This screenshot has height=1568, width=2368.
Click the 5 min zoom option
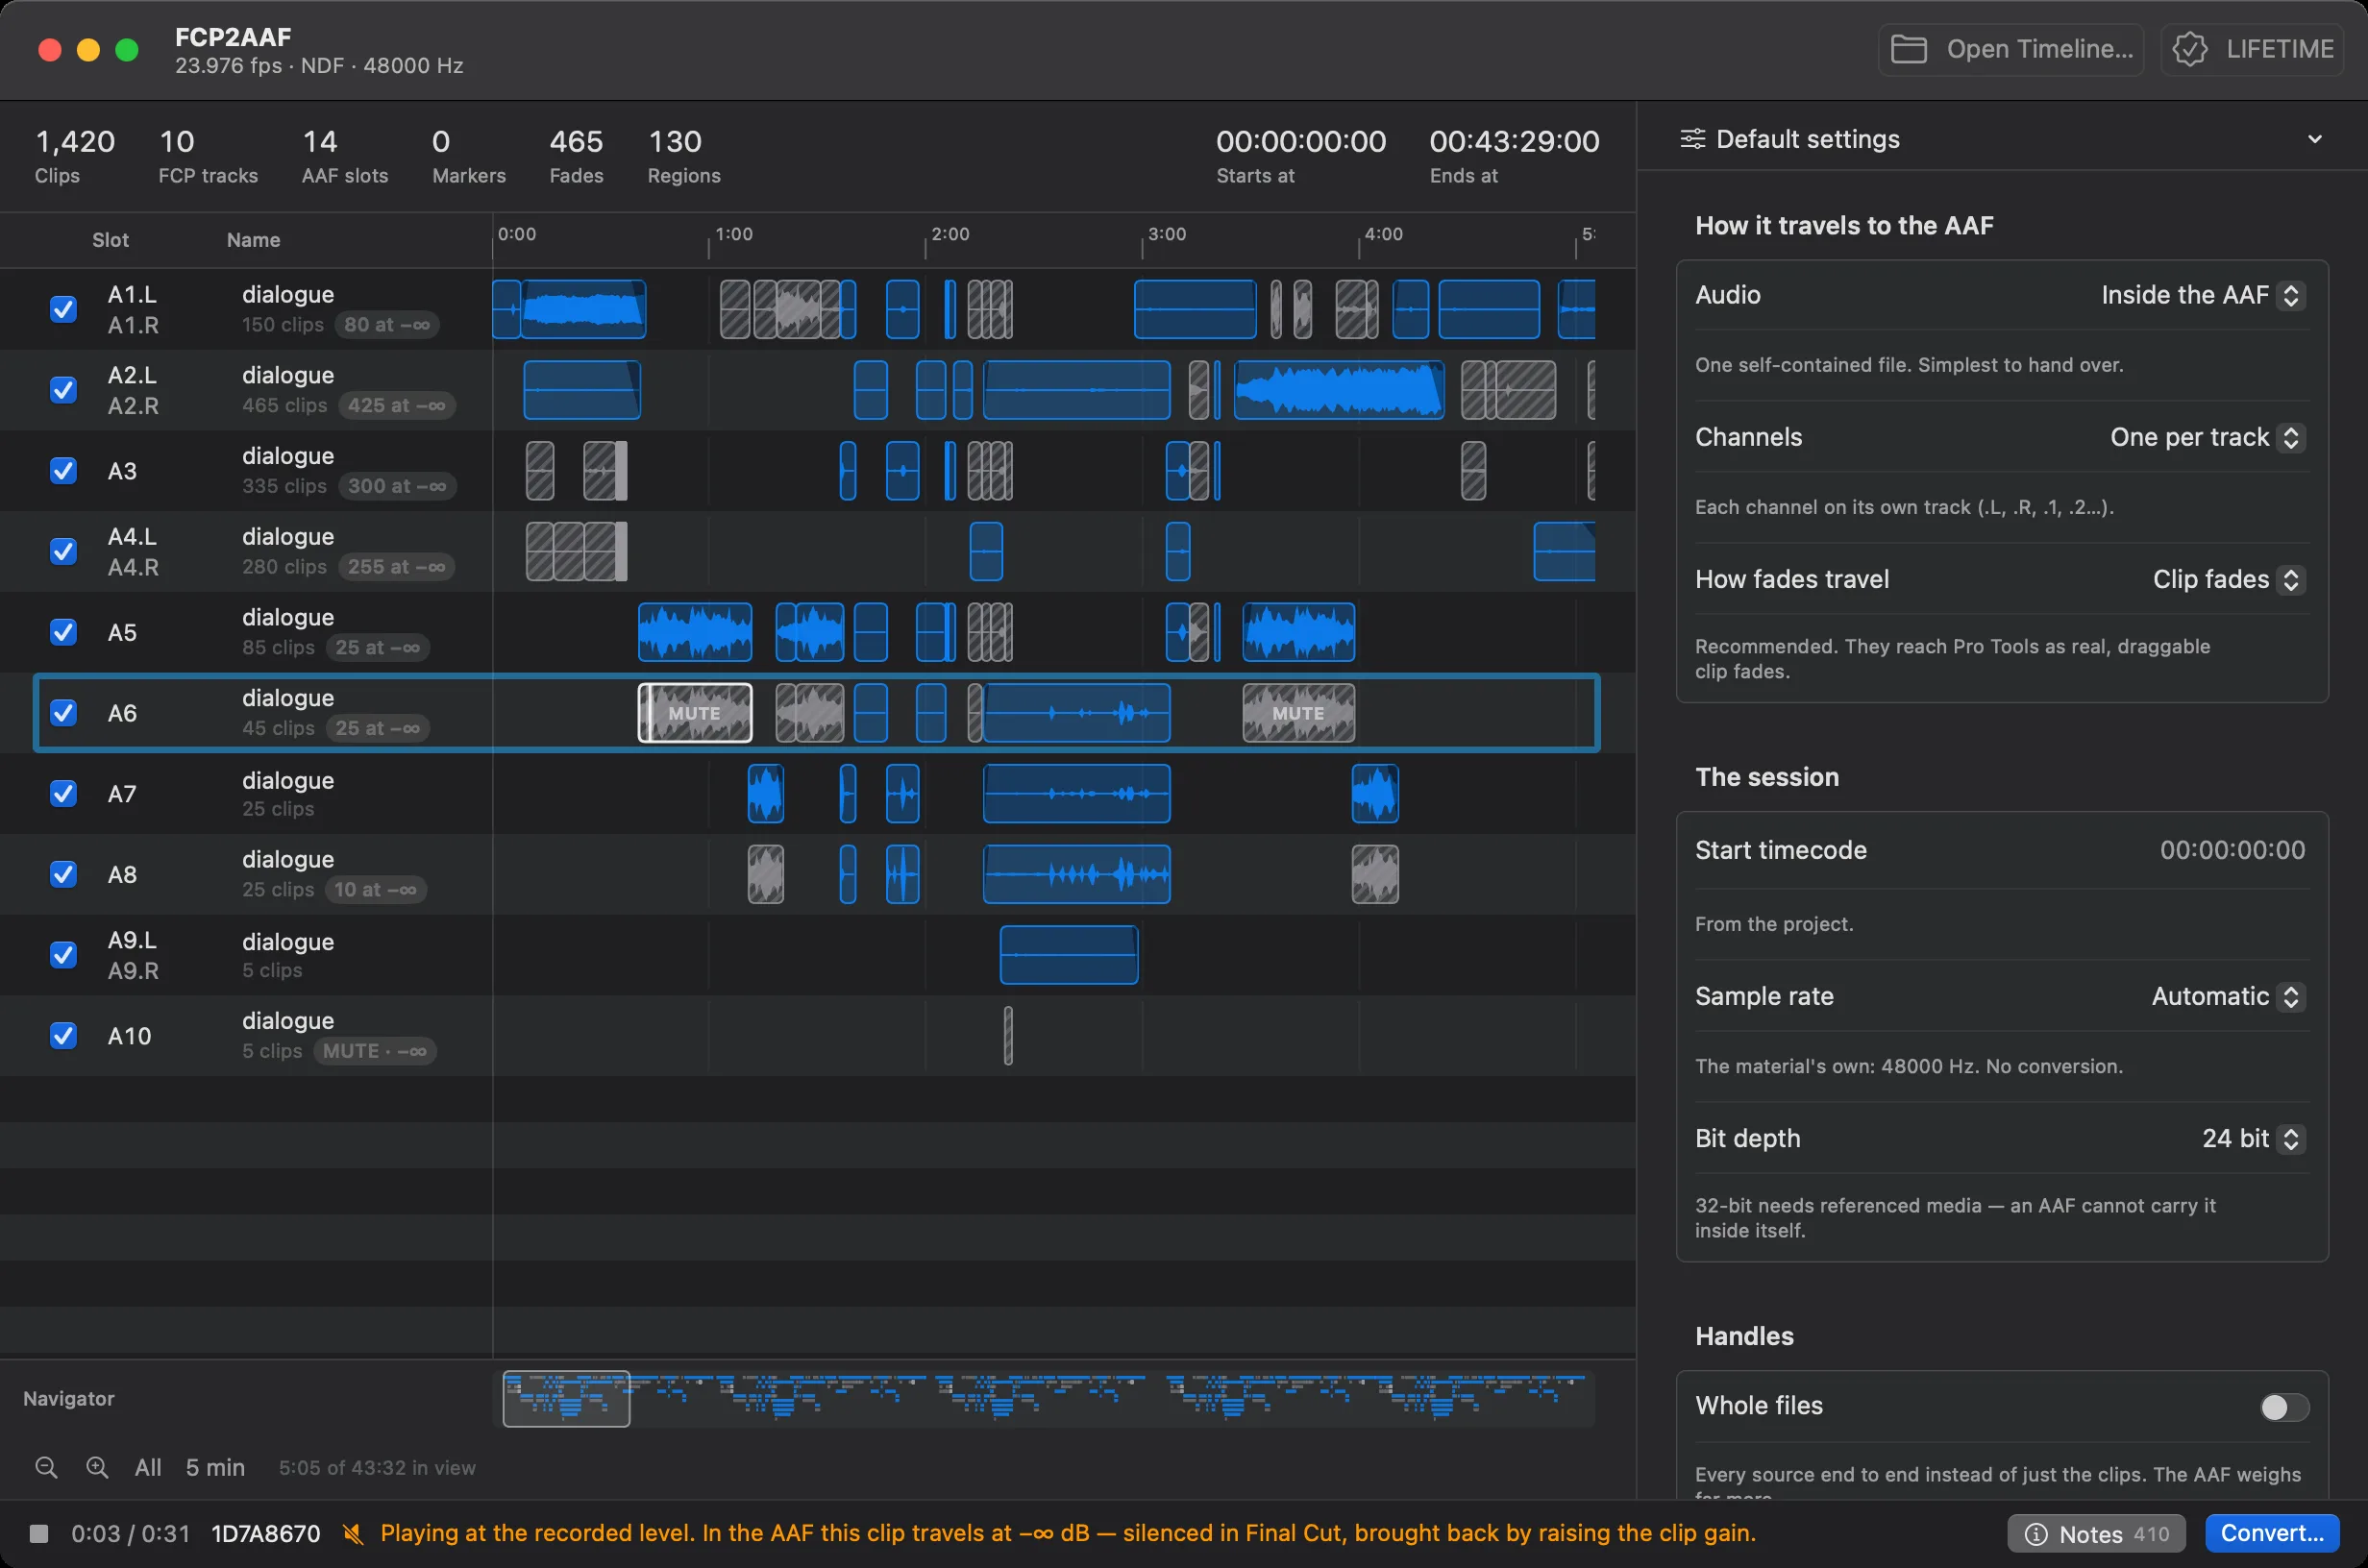point(215,1467)
